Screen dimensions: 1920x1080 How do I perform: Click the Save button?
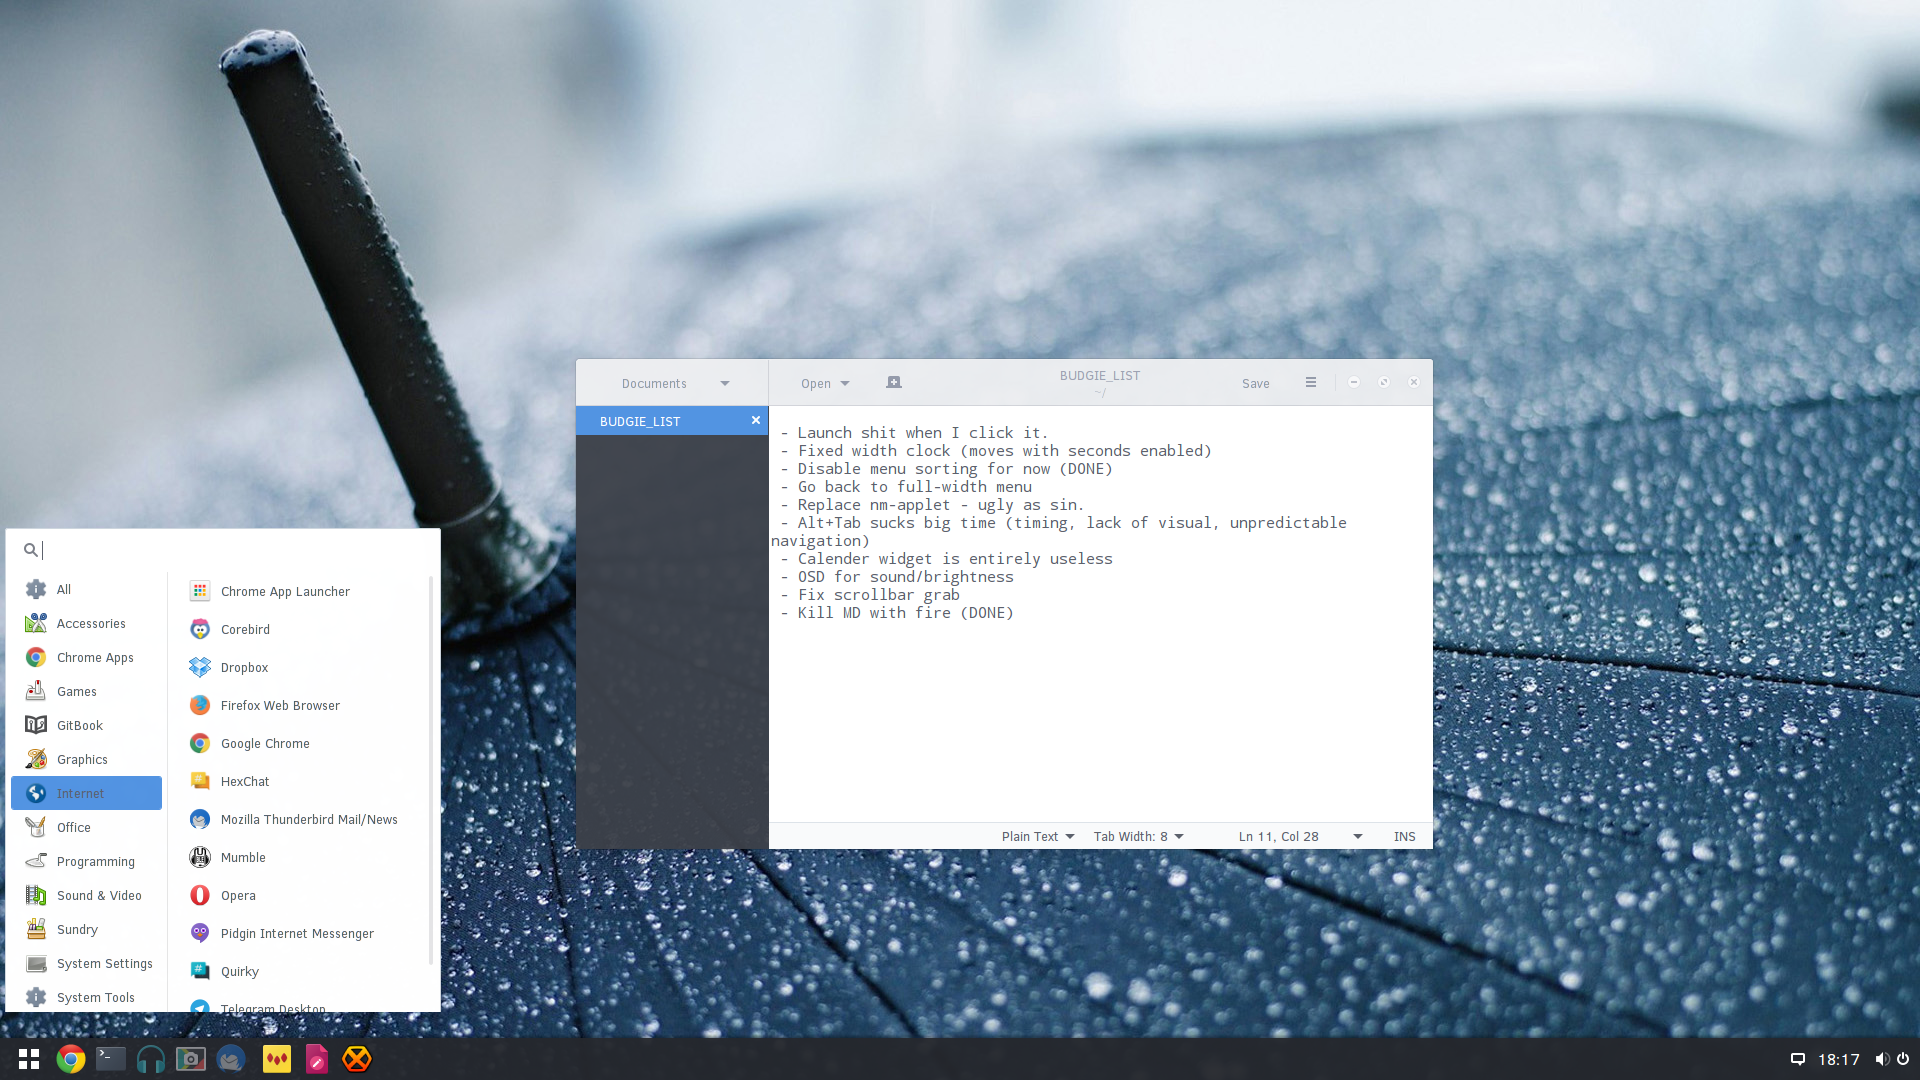1255,383
